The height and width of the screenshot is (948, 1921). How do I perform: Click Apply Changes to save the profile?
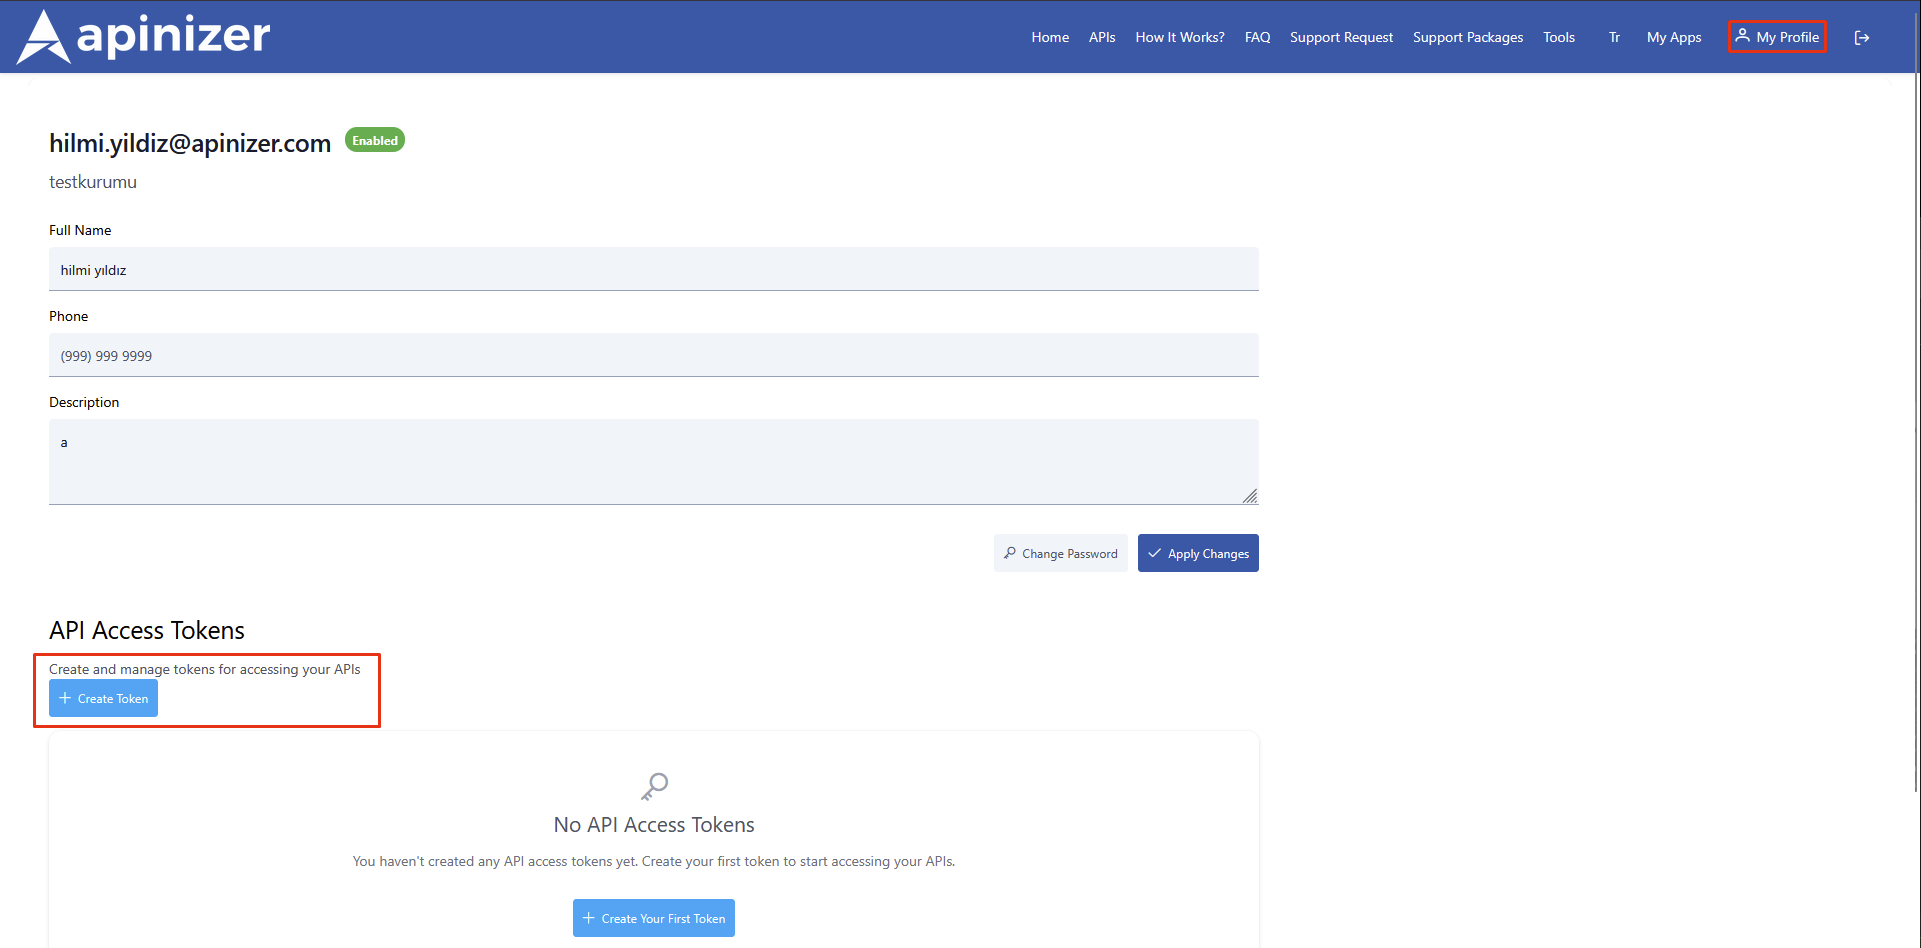click(1198, 553)
